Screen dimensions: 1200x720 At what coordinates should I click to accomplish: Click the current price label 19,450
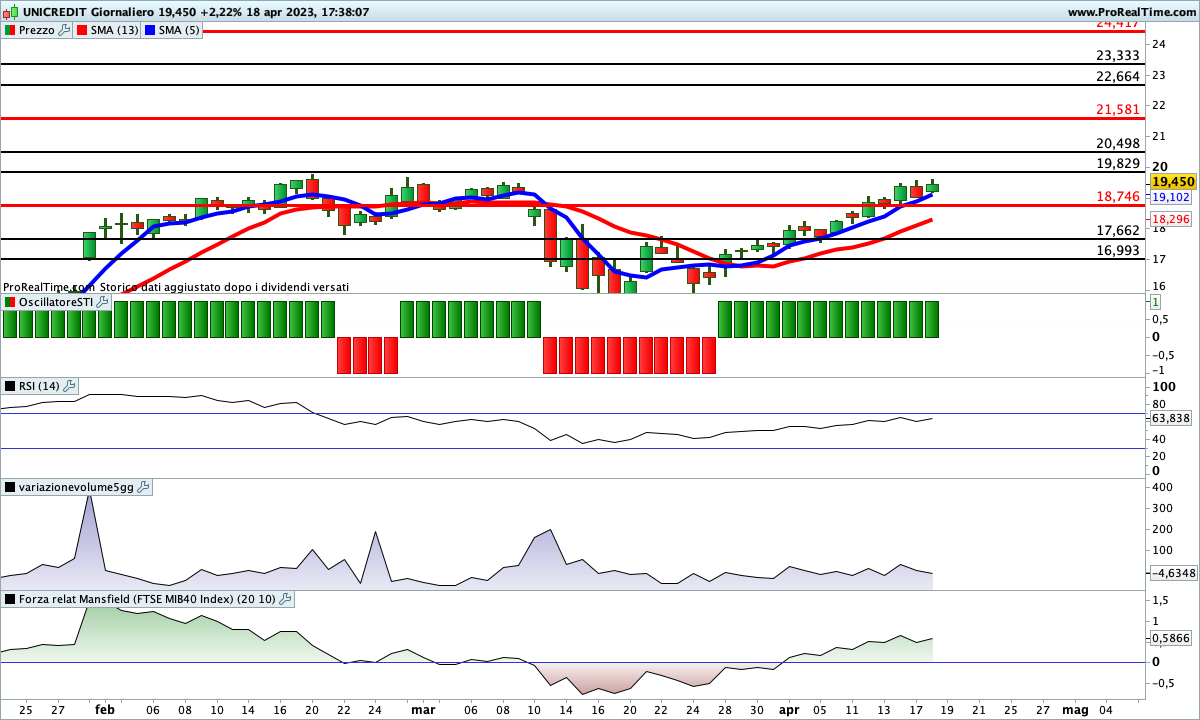coord(1173,181)
